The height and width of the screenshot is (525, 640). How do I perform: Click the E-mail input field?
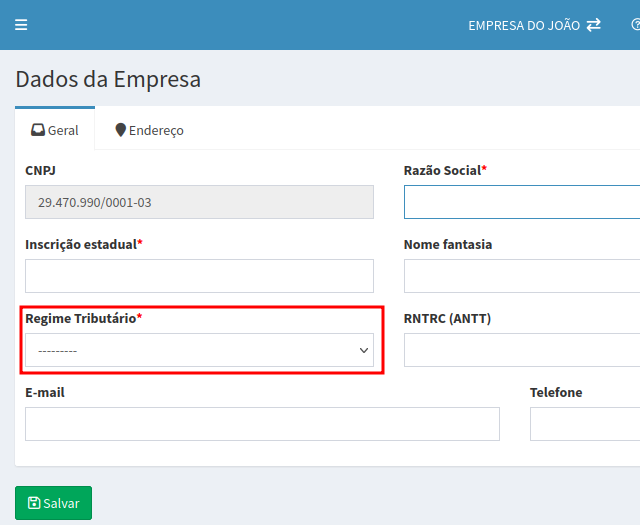[x=262, y=424]
